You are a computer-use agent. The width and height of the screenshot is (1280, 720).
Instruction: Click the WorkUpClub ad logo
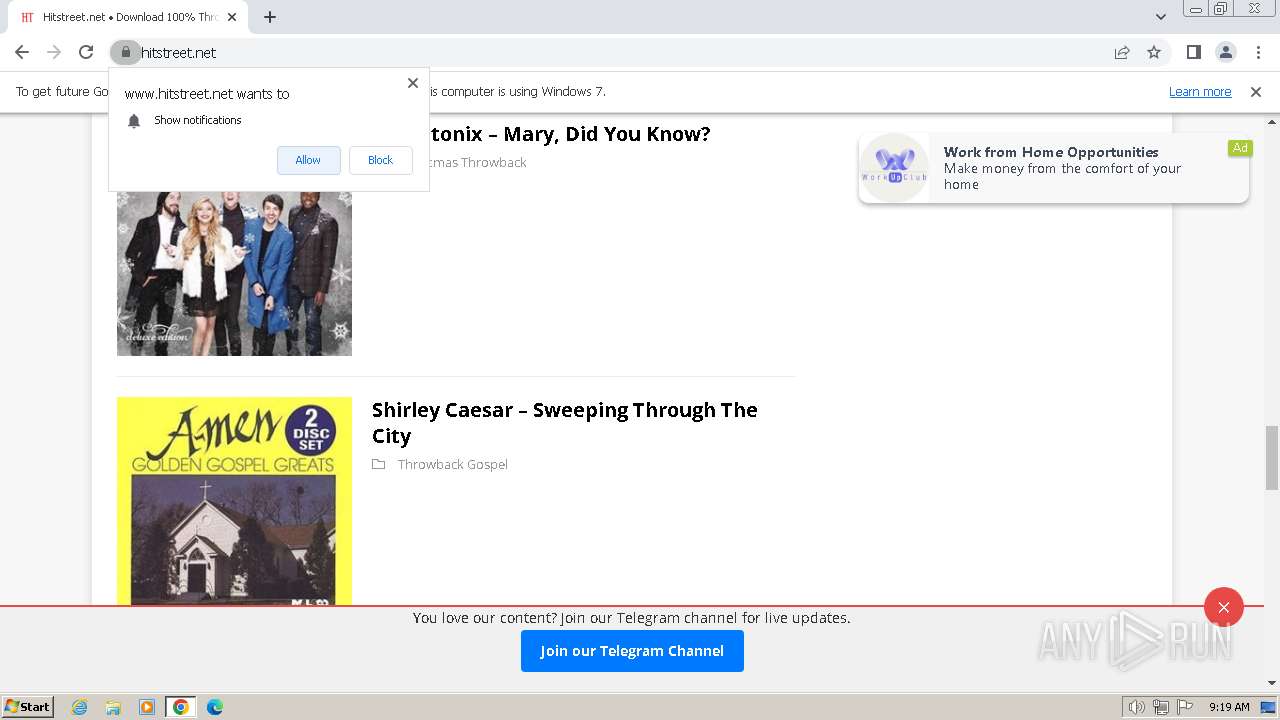click(894, 168)
